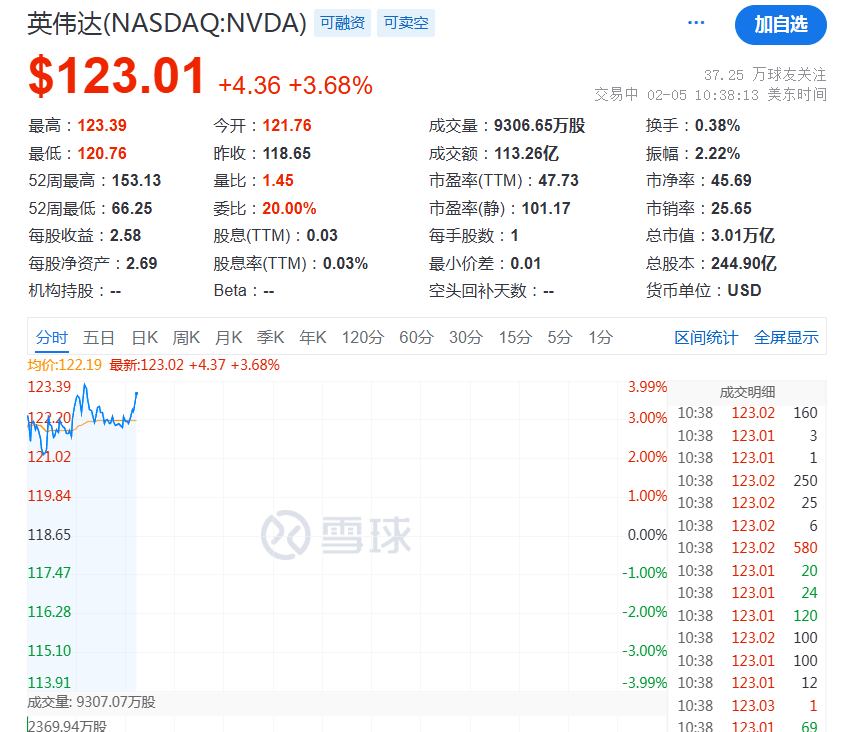This screenshot has height=732, width=844.
Task: Click the 可卖空 short-sellable tag
Action: [x=405, y=22]
